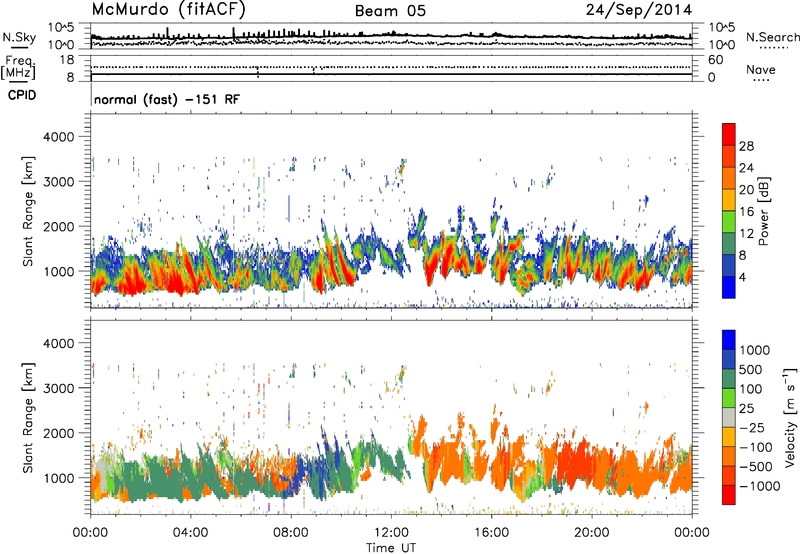Click the '4' tick on the power colorbar
This screenshot has width=800, height=554.
[742, 277]
